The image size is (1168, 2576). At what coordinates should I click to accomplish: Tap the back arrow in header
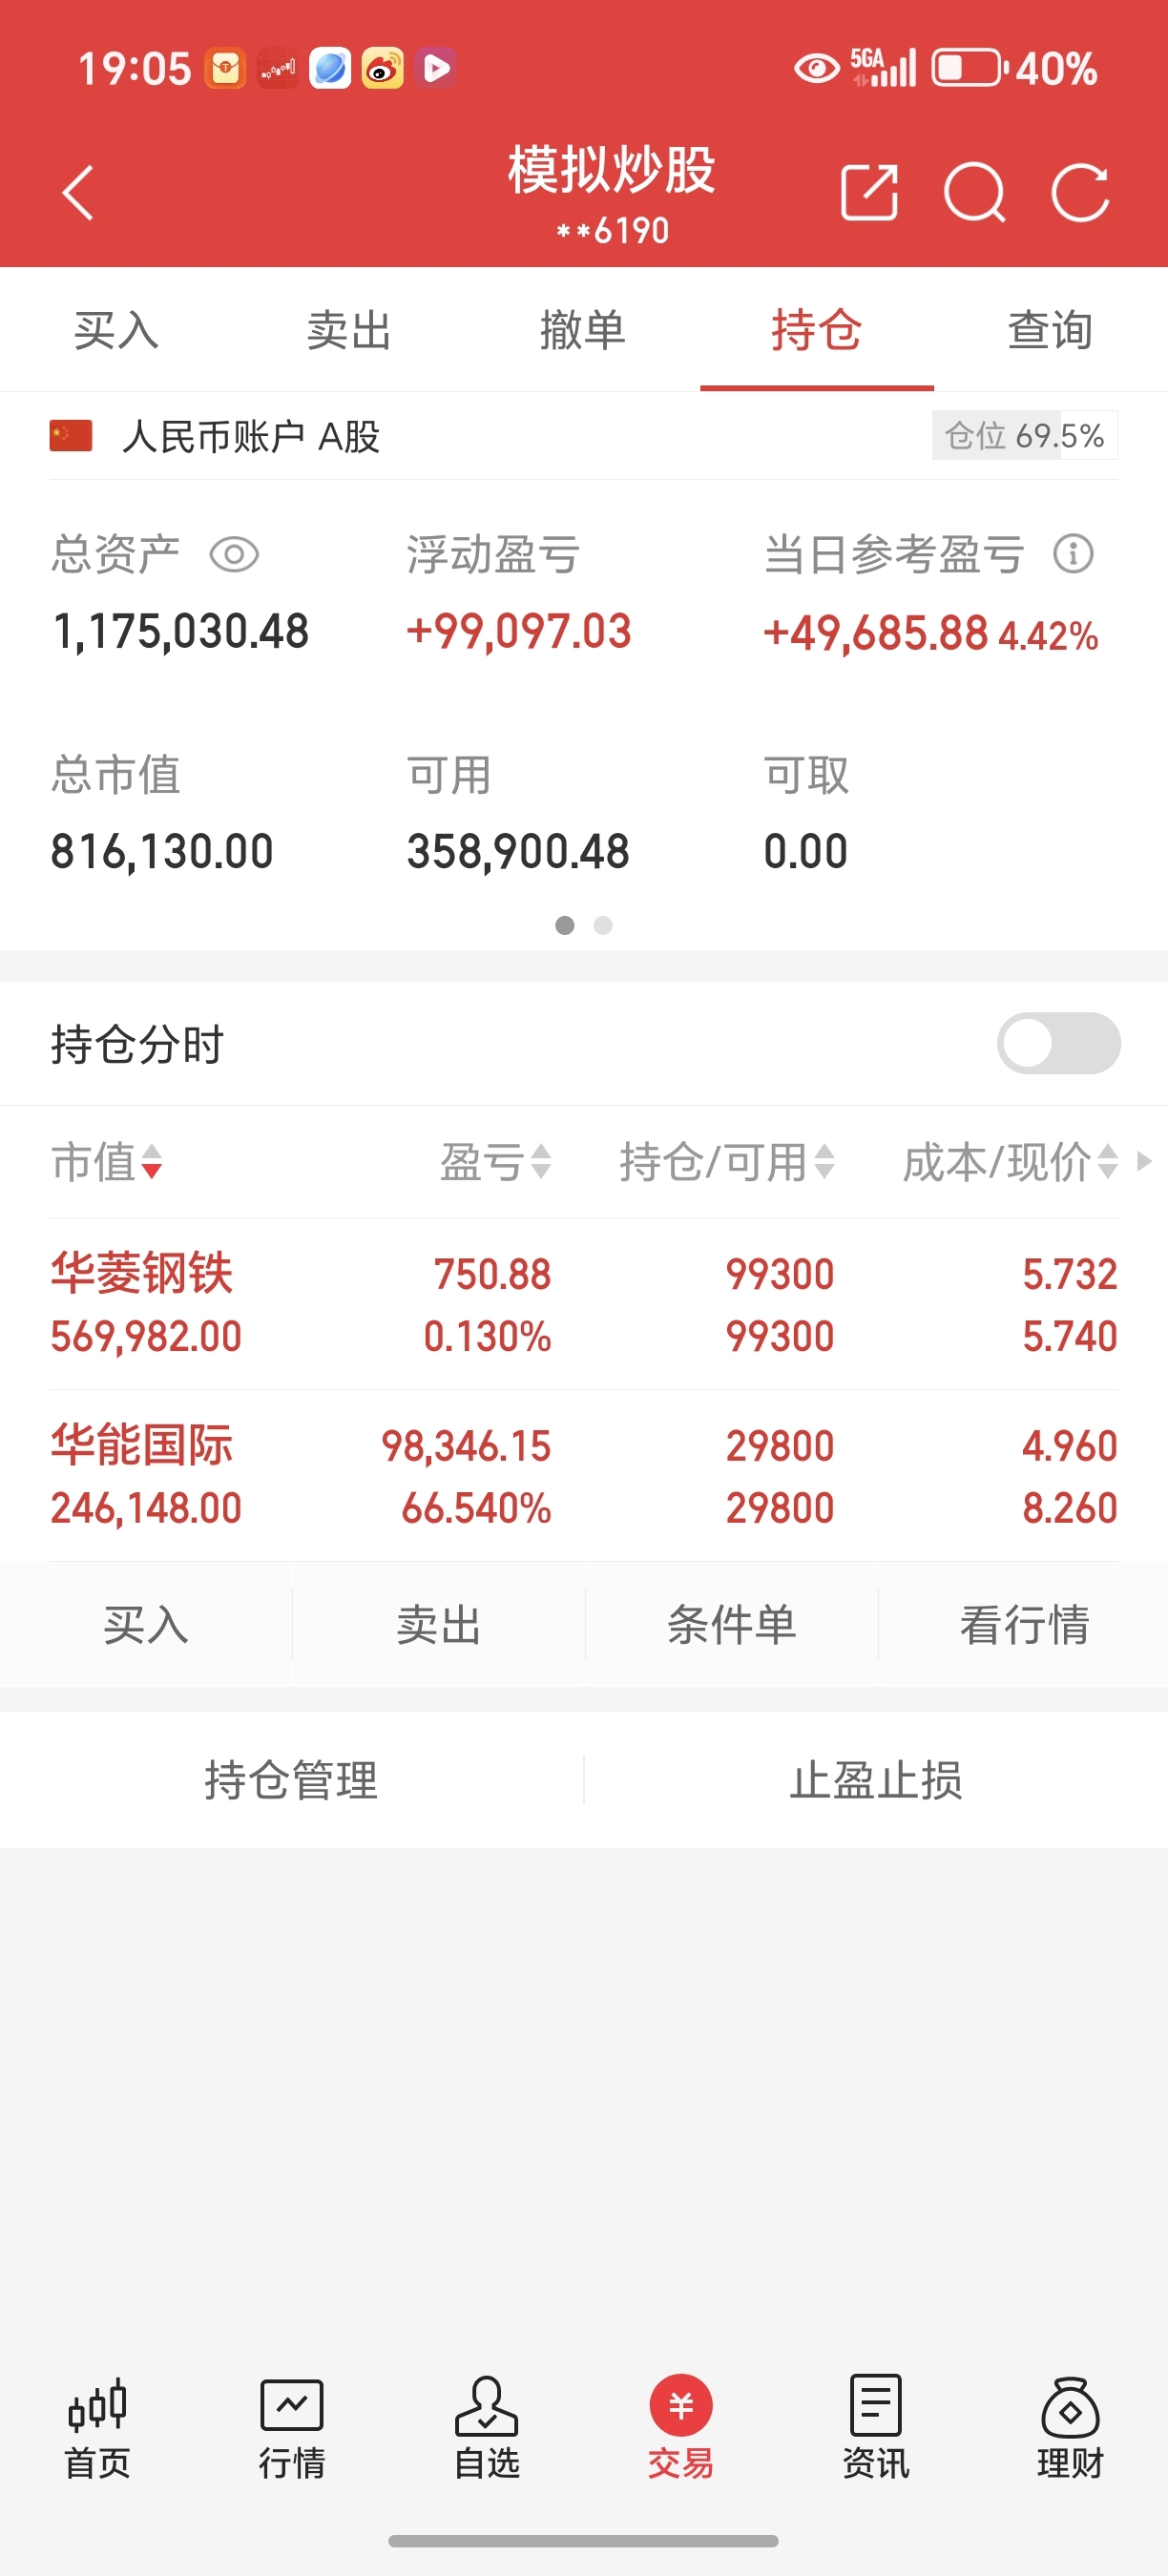[x=78, y=193]
